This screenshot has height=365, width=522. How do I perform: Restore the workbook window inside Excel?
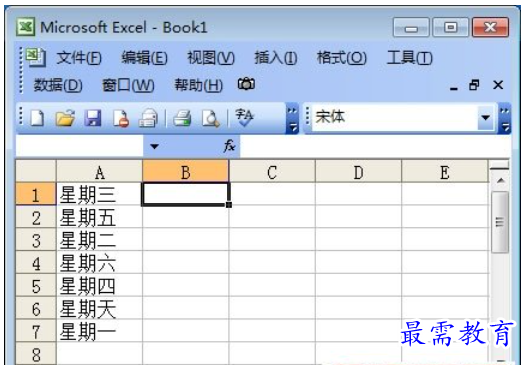pos(474,85)
